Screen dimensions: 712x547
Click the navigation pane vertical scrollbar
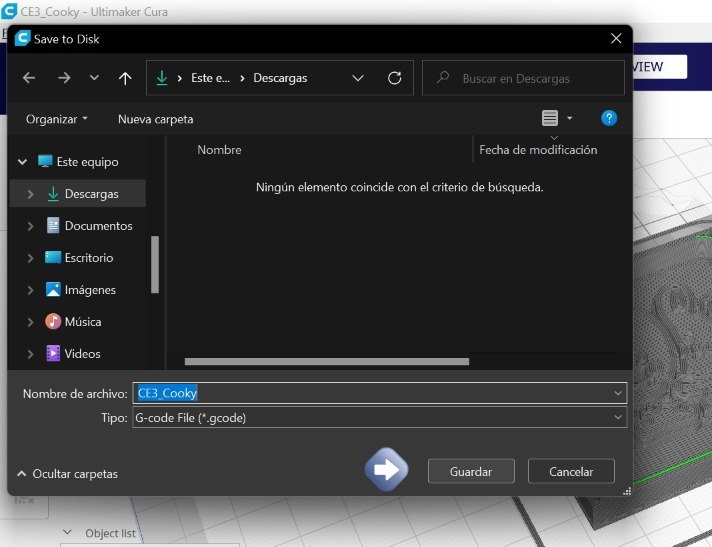coord(155,264)
